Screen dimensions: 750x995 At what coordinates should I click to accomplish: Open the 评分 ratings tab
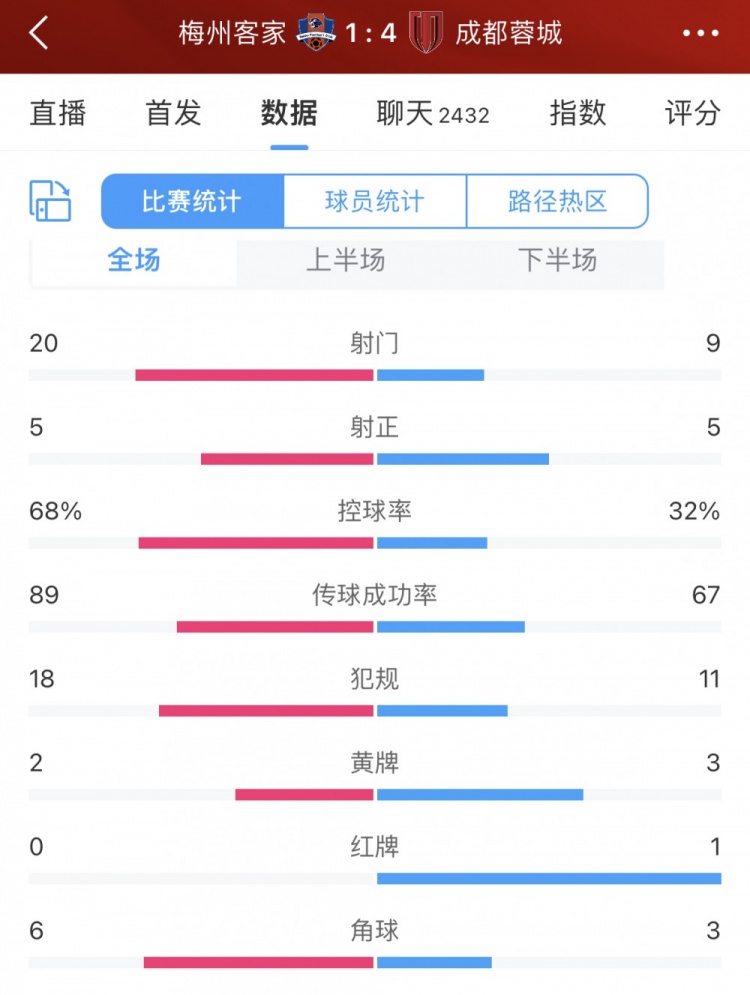pyautogui.click(x=692, y=113)
